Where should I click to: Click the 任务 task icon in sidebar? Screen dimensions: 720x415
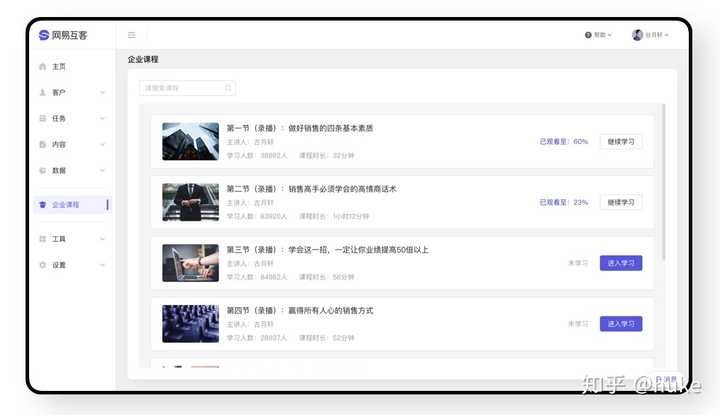coord(43,118)
